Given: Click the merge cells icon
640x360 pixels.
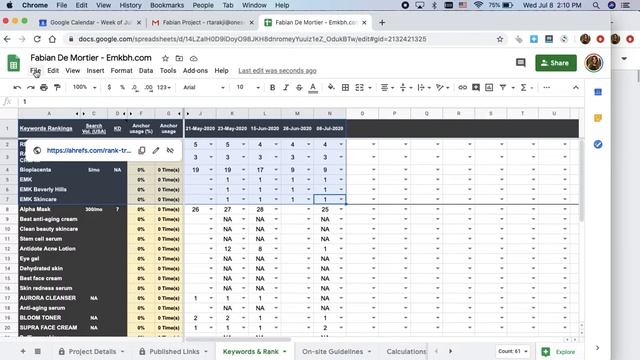Looking at the screenshot, I should pyautogui.click(x=359, y=87).
